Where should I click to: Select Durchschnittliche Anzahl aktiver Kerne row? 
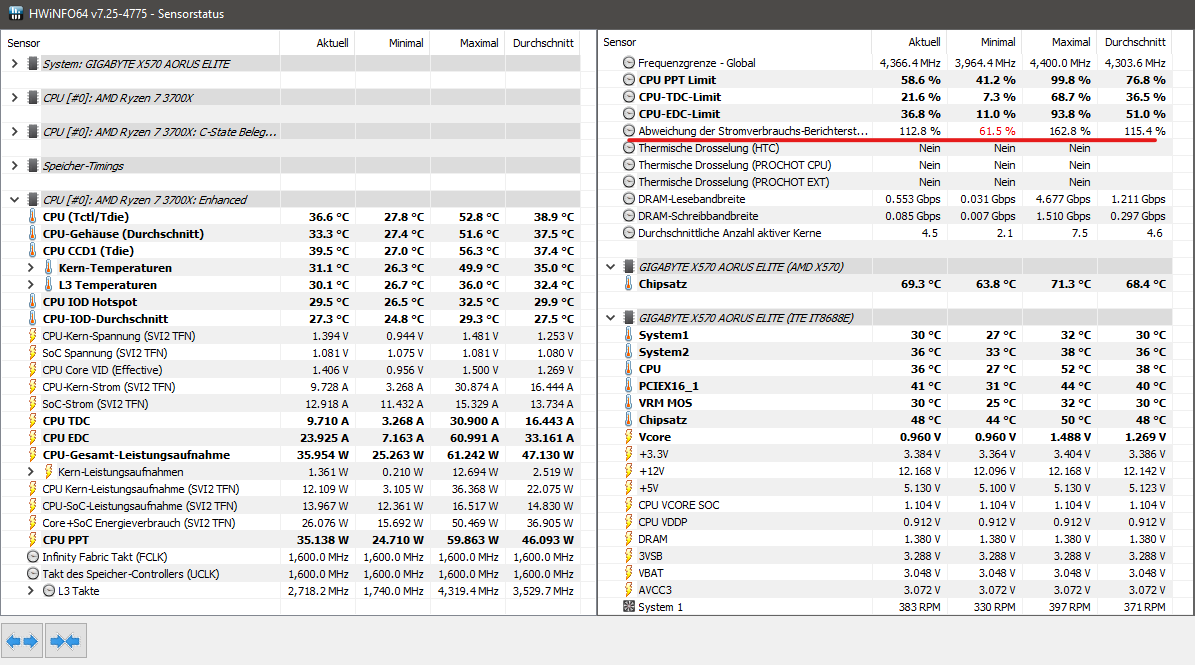click(x=886, y=233)
